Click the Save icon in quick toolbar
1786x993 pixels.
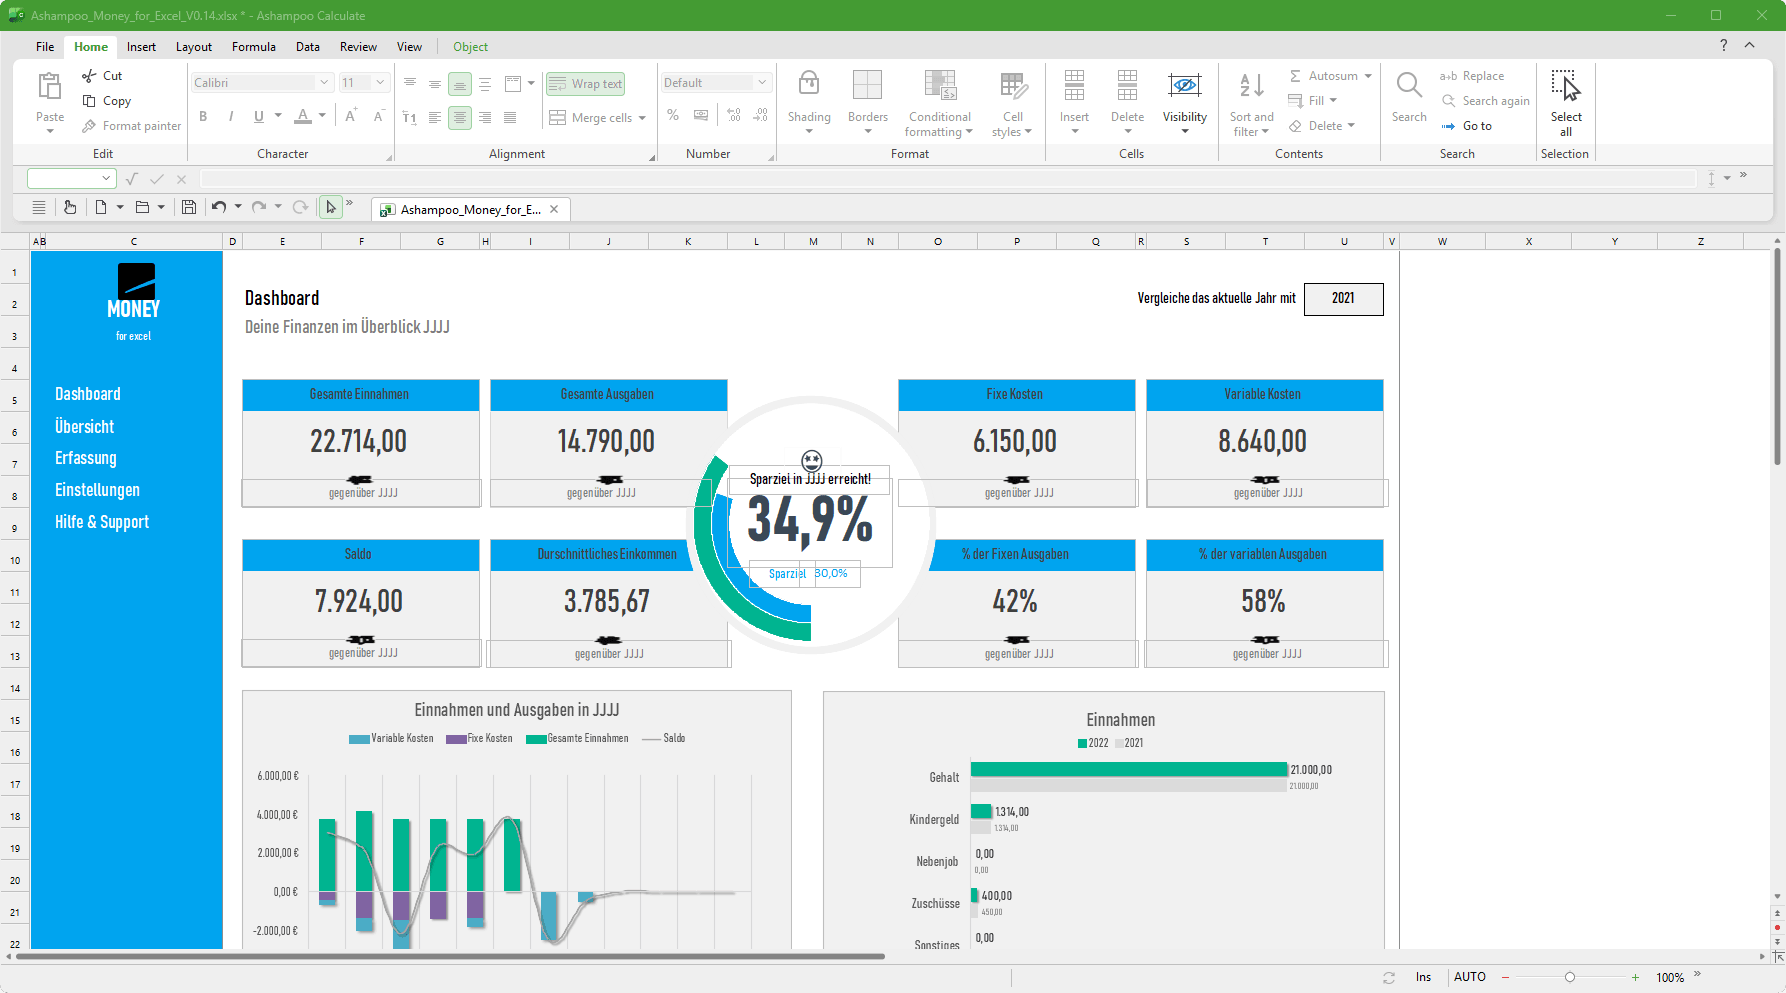189,207
